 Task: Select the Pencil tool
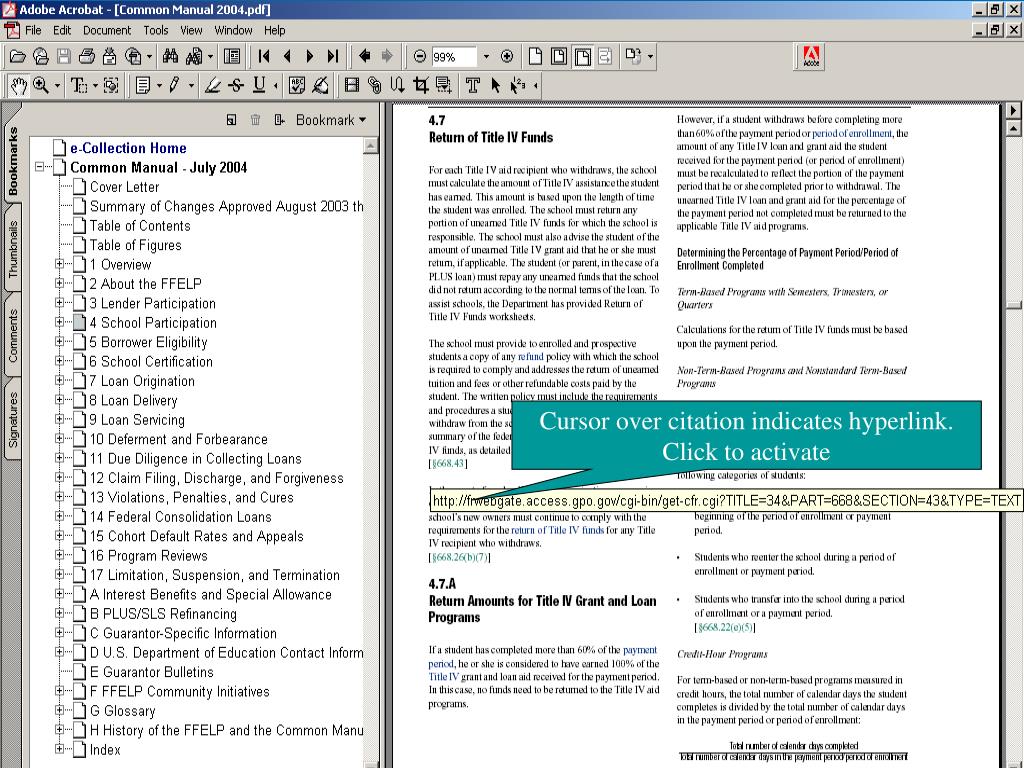[174, 86]
